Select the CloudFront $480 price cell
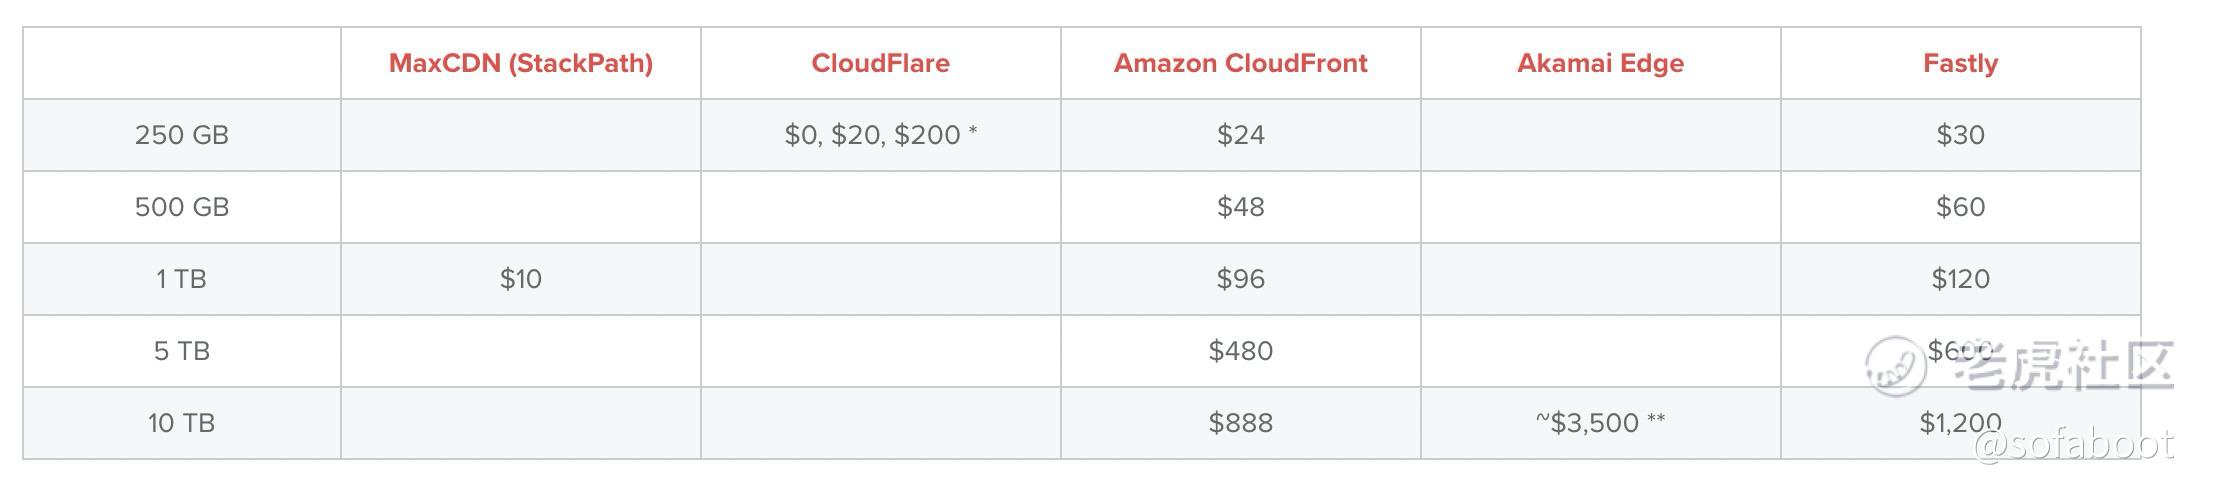2218x494 pixels. point(1240,351)
